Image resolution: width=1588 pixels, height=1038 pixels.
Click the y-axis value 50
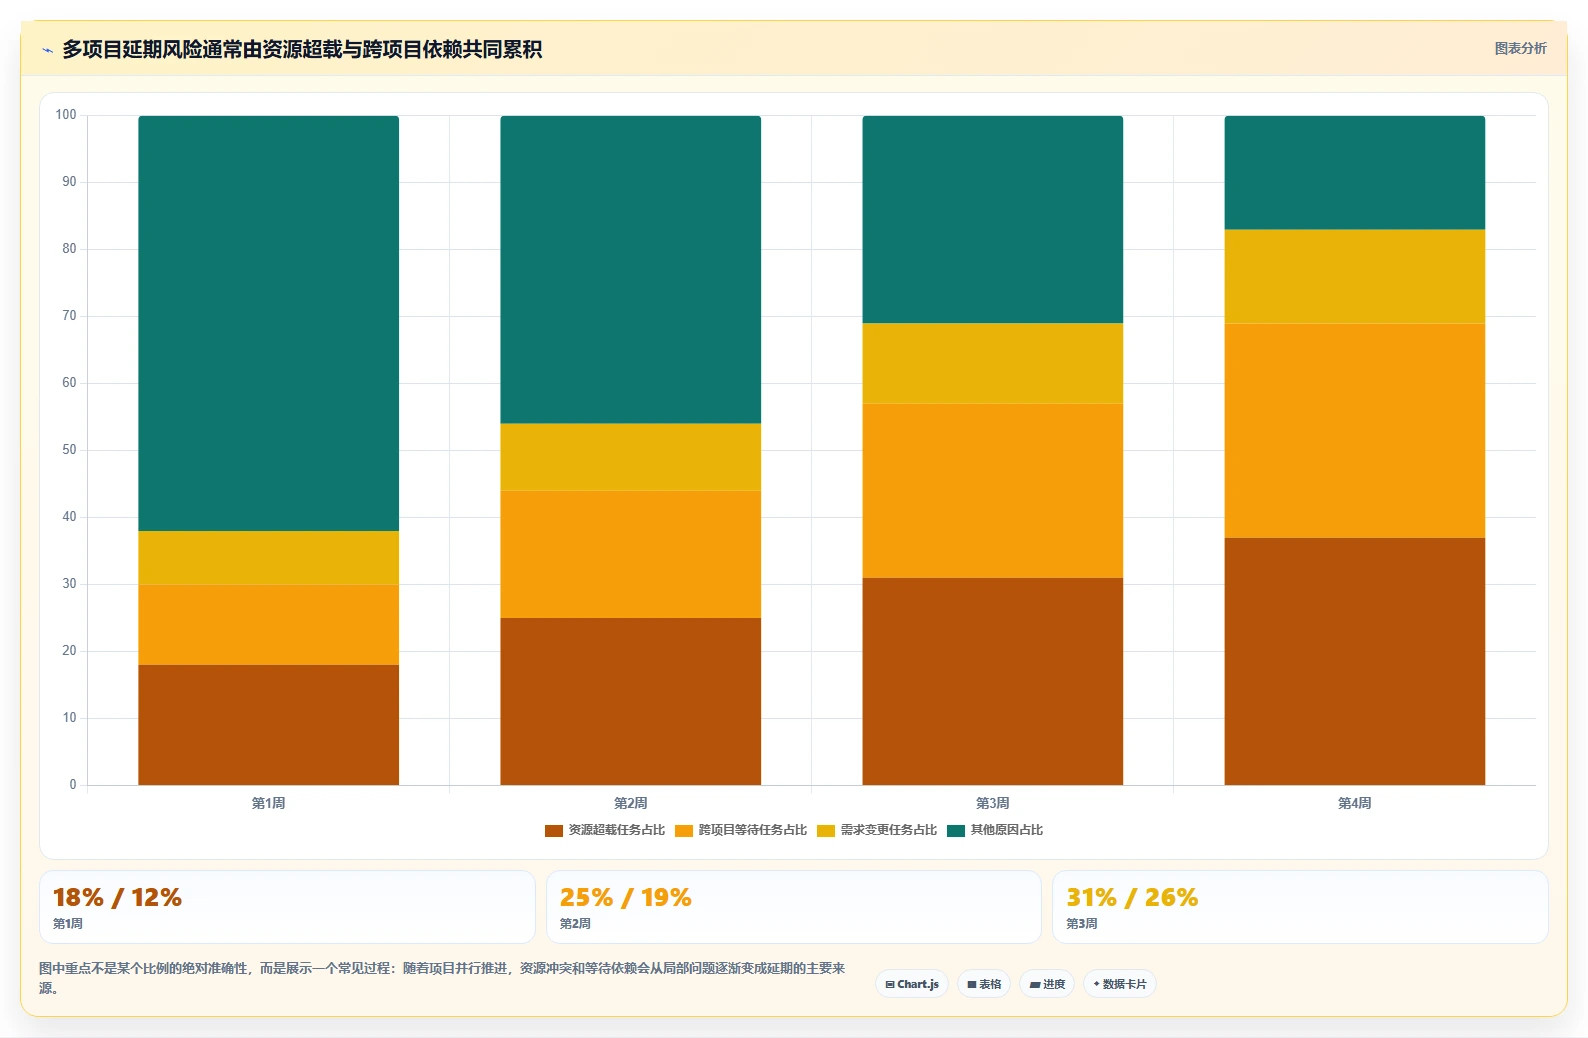click(x=69, y=450)
